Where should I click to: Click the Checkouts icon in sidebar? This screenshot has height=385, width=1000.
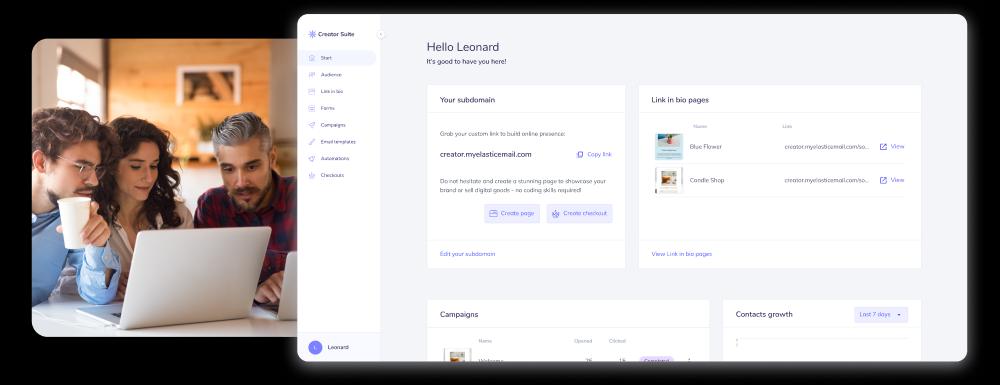point(312,175)
